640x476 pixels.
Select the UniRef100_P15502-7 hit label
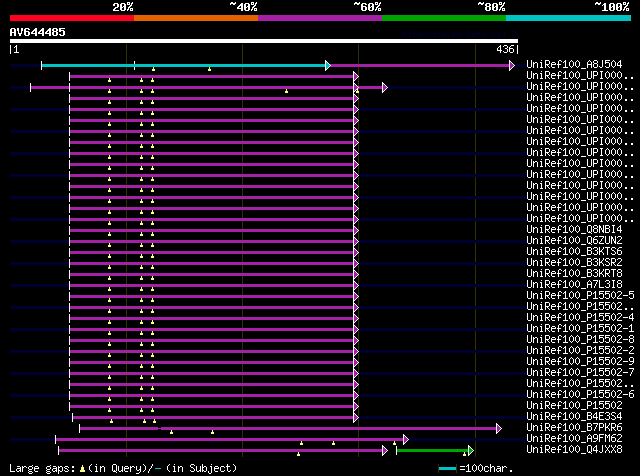click(580, 372)
